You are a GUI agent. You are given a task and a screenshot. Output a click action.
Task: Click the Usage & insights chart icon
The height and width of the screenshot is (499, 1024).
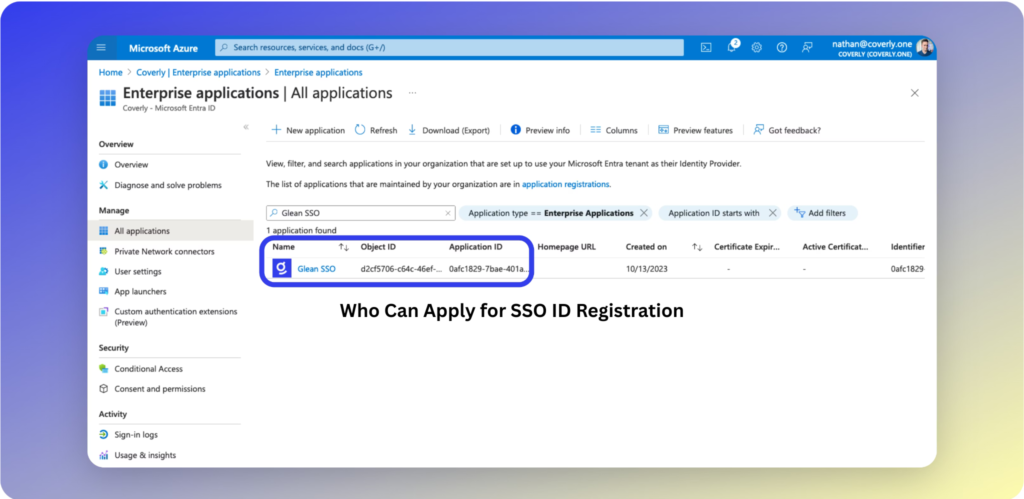[103, 455]
